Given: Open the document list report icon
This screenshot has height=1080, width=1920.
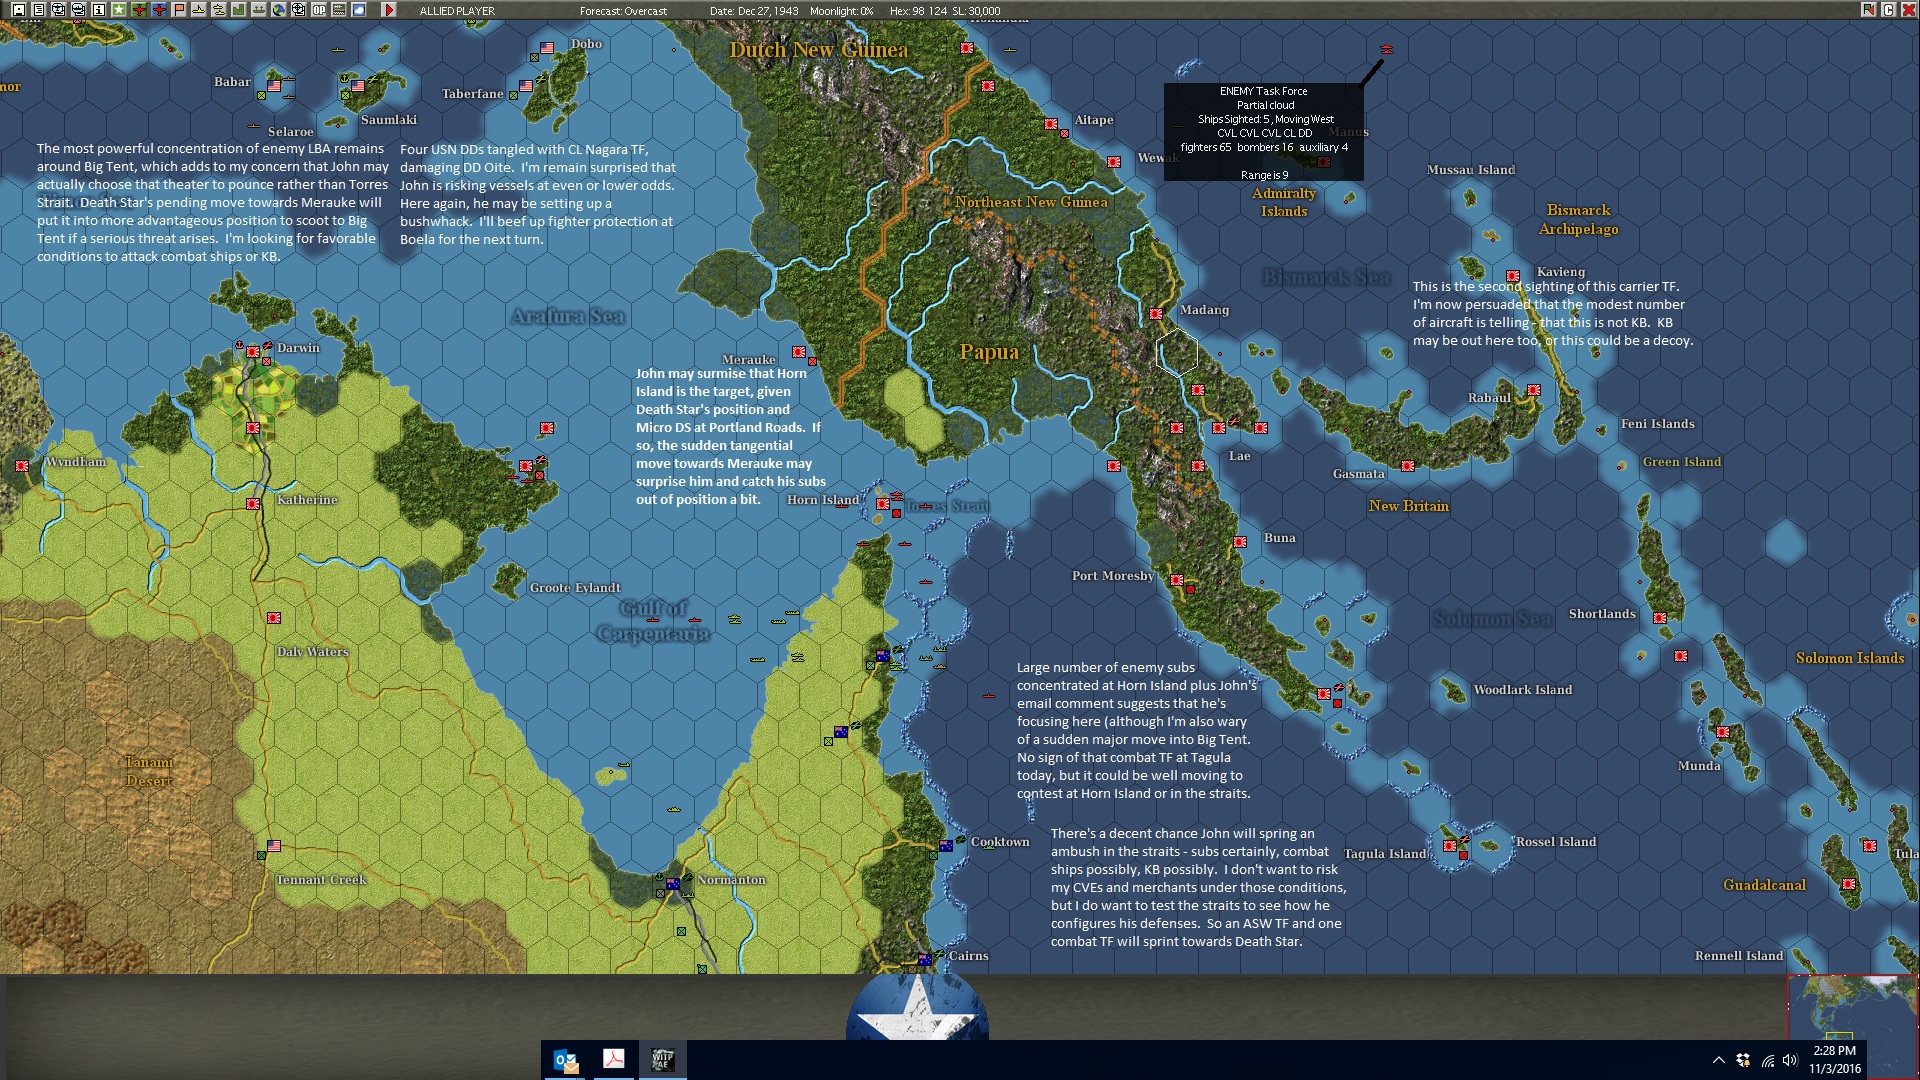Looking at the screenshot, I should (x=39, y=10).
